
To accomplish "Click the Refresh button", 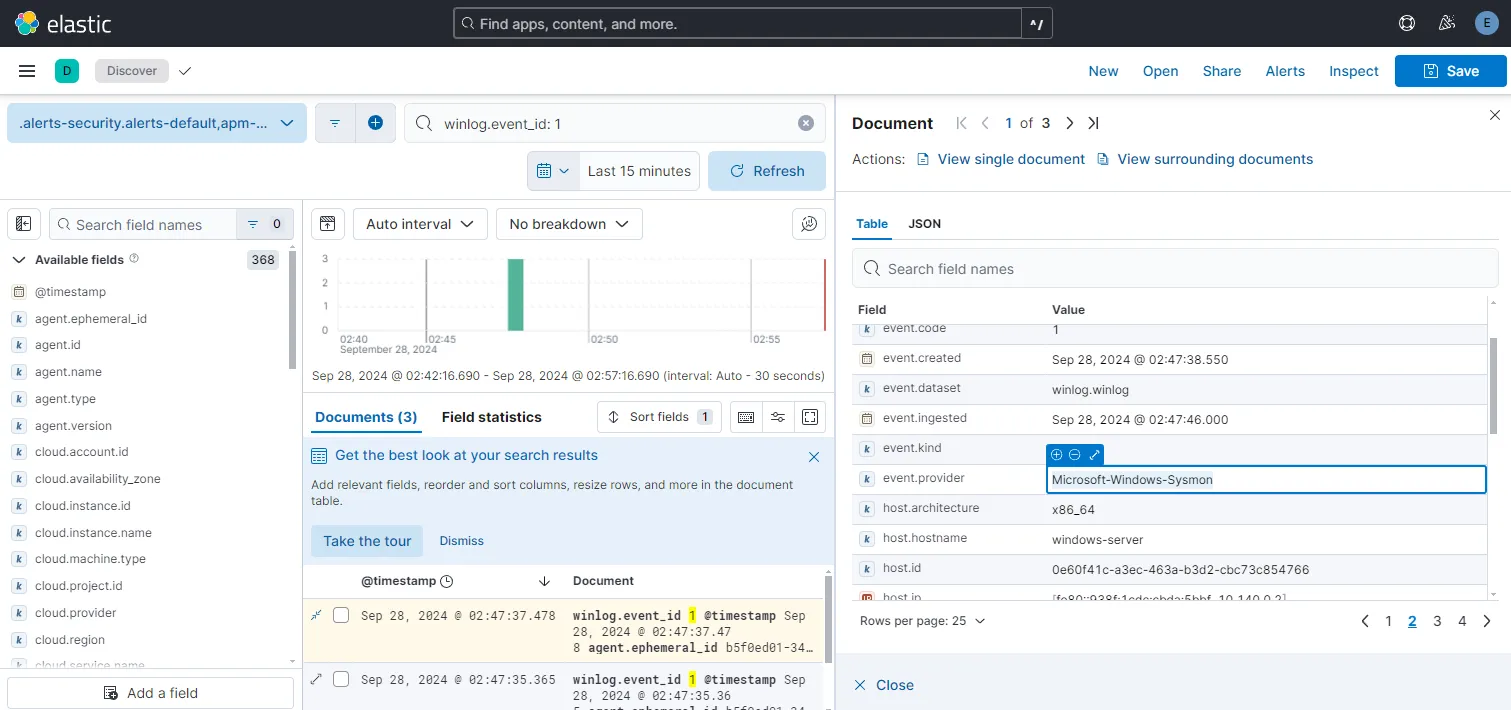I will pos(767,170).
